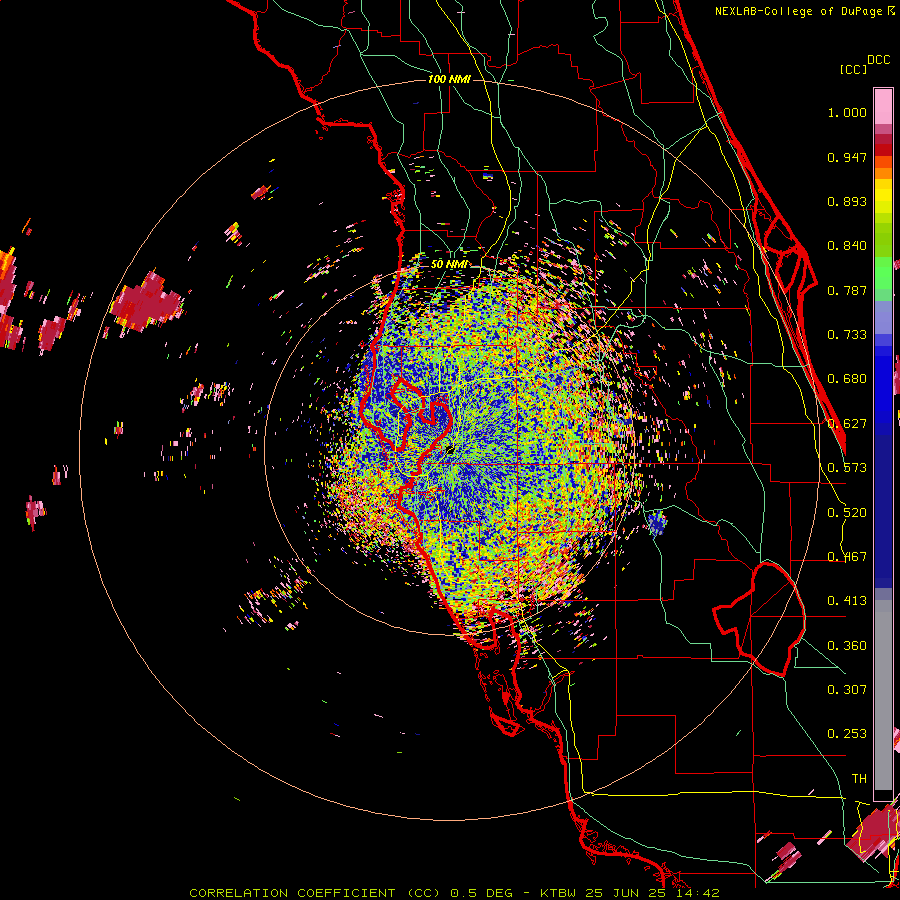Click the 0.413 scale value
The width and height of the screenshot is (900, 900).
847,601
